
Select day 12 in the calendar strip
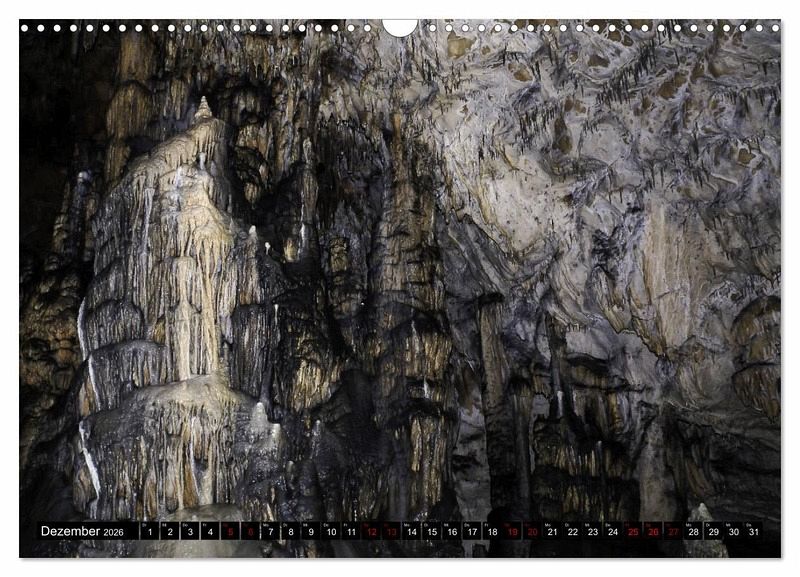pyautogui.click(x=371, y=532)
